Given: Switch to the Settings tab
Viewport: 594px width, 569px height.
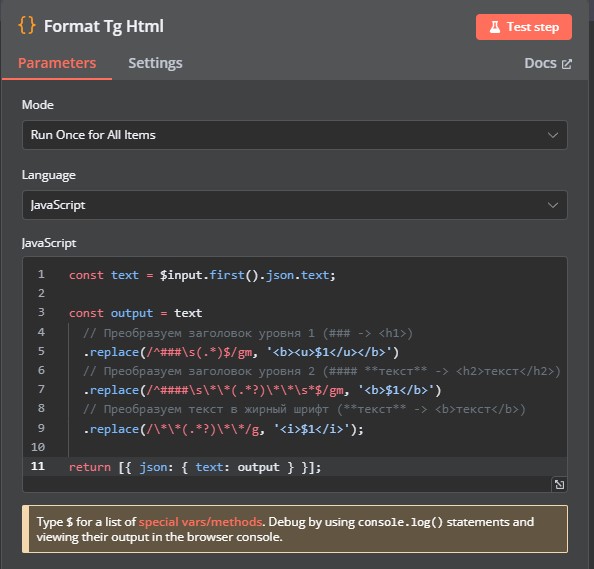Looking at the screenshot, I should pyautogui.click(x=155, y=63).
